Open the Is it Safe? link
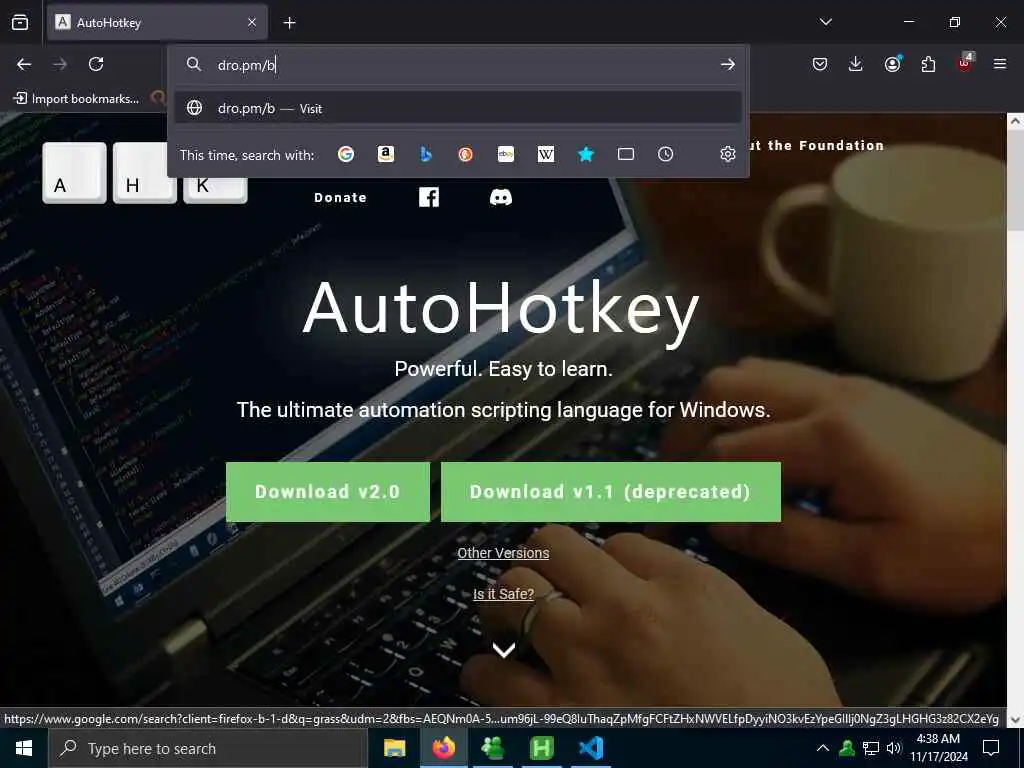This screenshot has width=1024, height=768. pyautogui.click(x=503, y=594)
